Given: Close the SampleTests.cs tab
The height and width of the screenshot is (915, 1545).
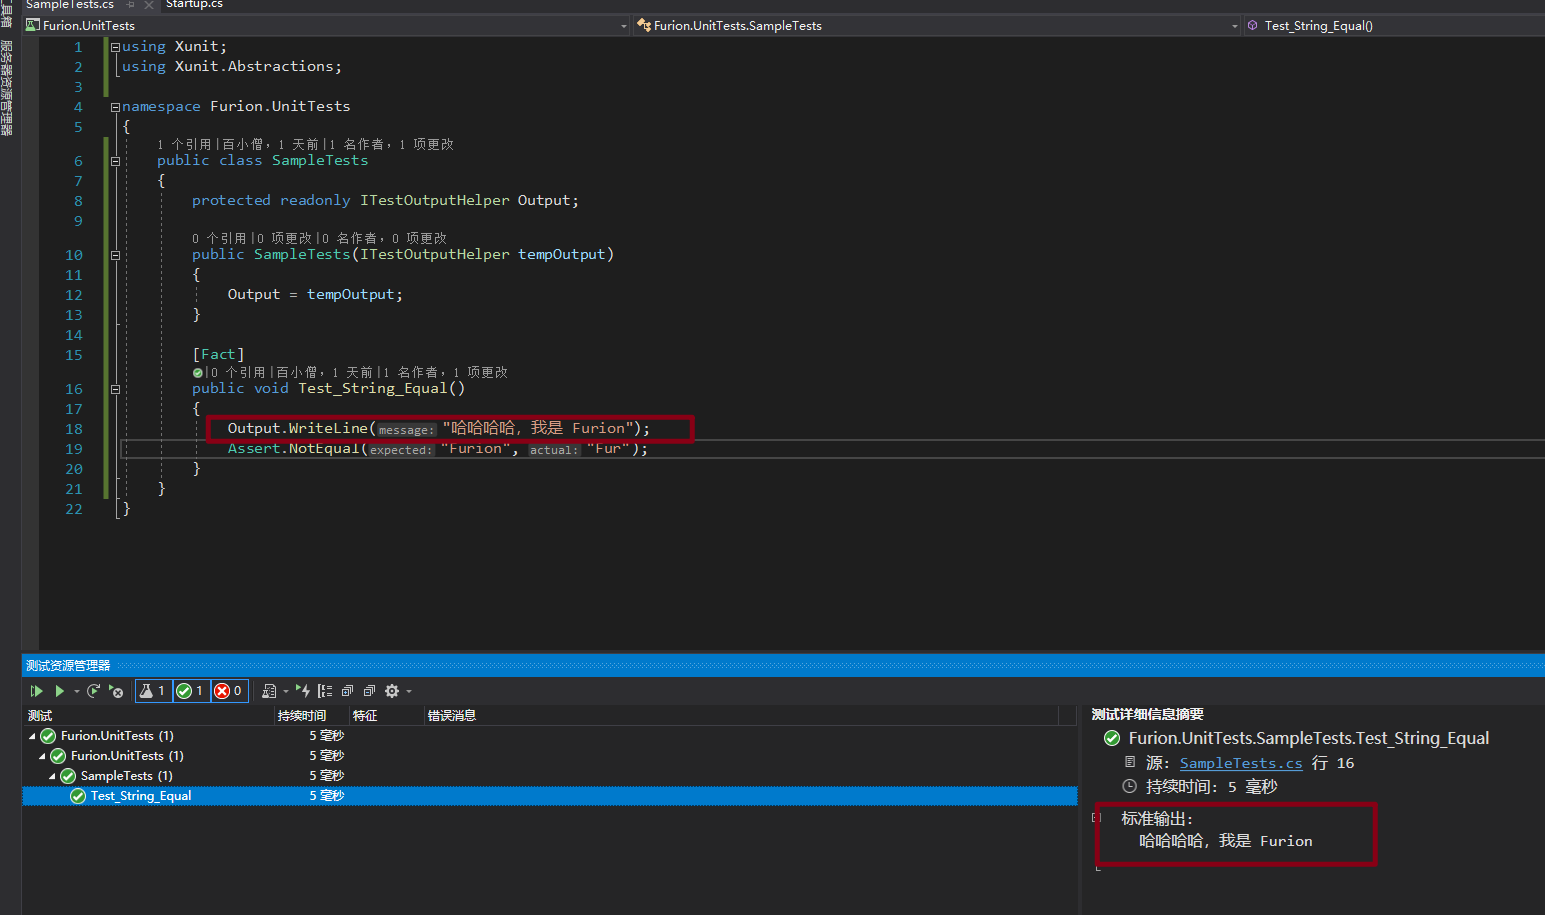Looking at the screenshot, I should coord(149,5).
